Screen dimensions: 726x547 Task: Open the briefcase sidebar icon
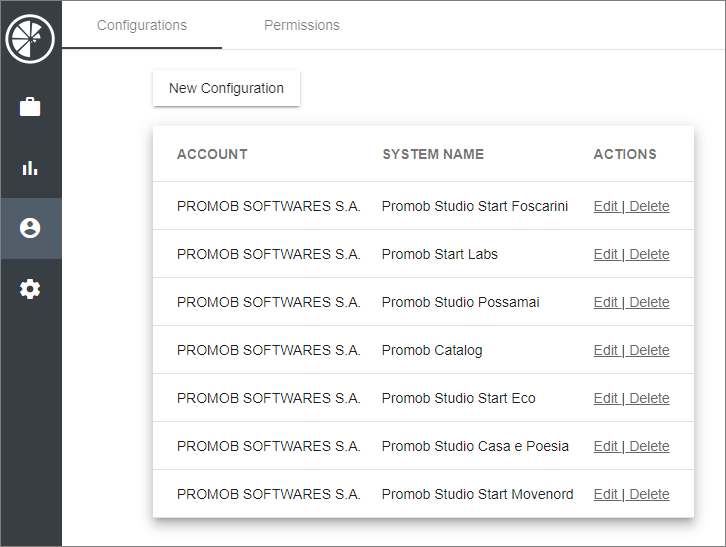tap(30, 107)
